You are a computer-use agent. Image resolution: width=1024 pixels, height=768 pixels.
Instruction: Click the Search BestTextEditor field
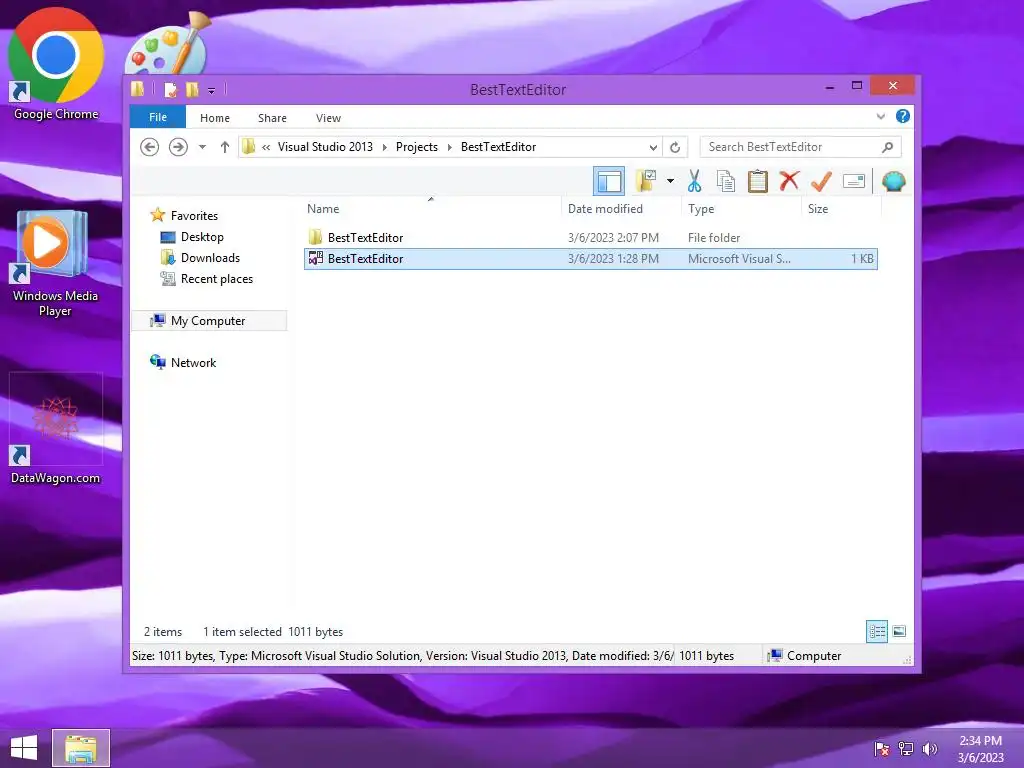[x=800, y=147]
